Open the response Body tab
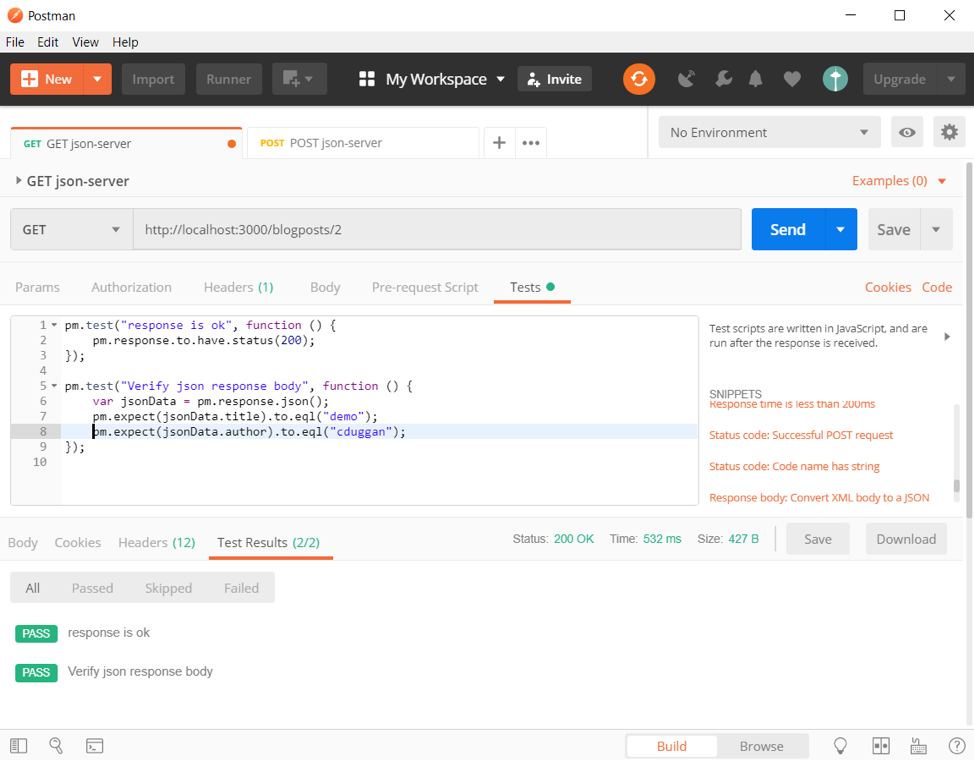Viewport: 974px width, 760px height. (23, 543)
